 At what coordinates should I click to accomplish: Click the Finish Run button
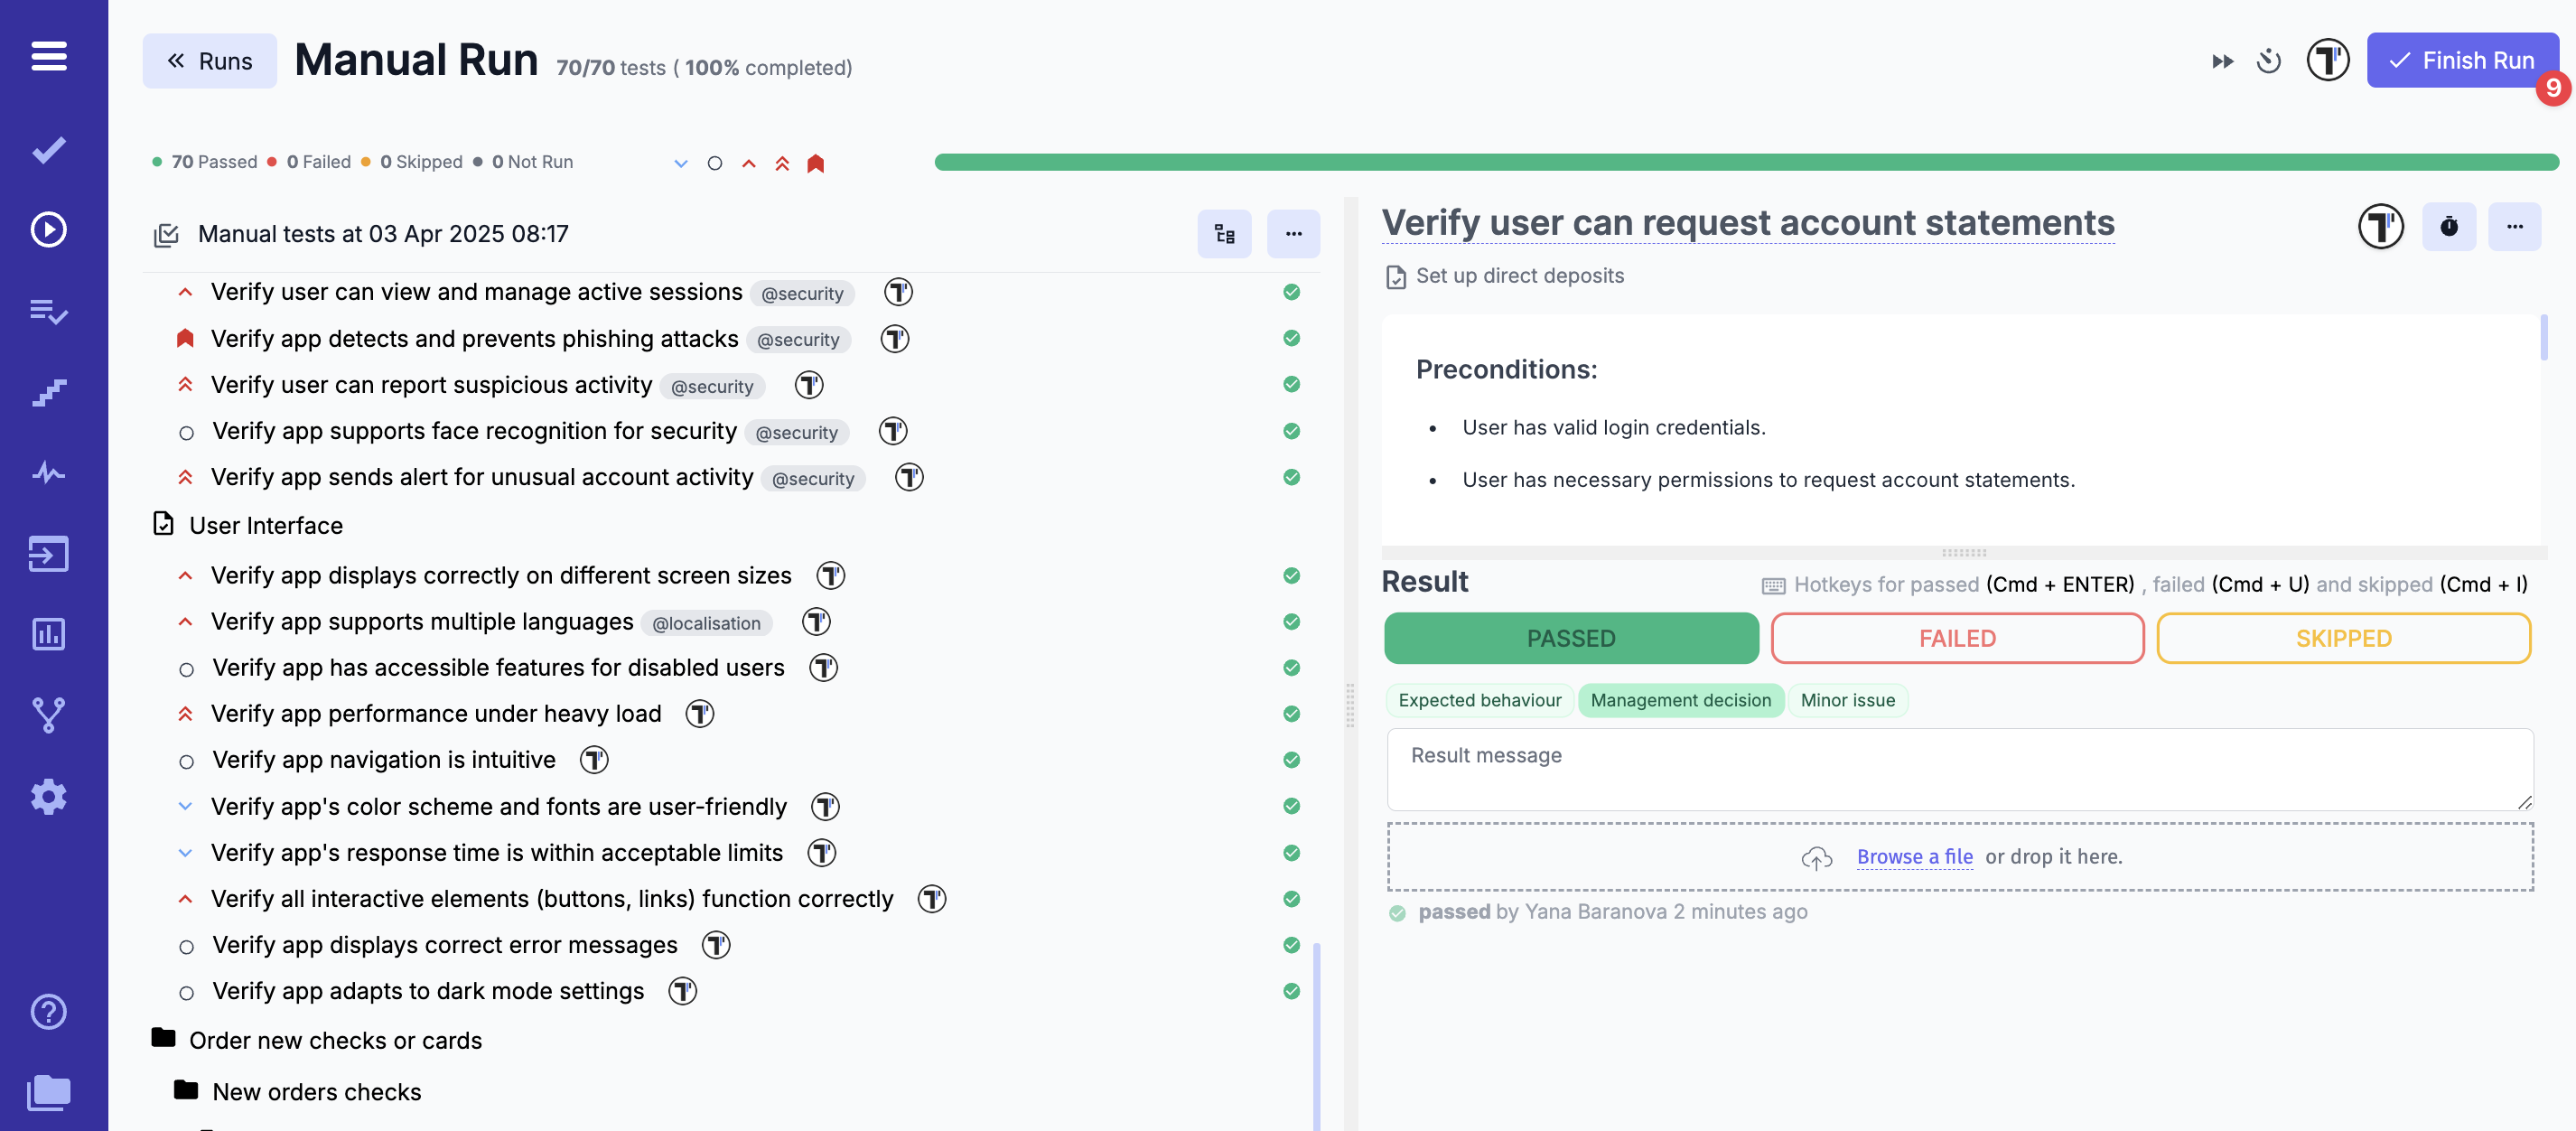coord(2461,61)
